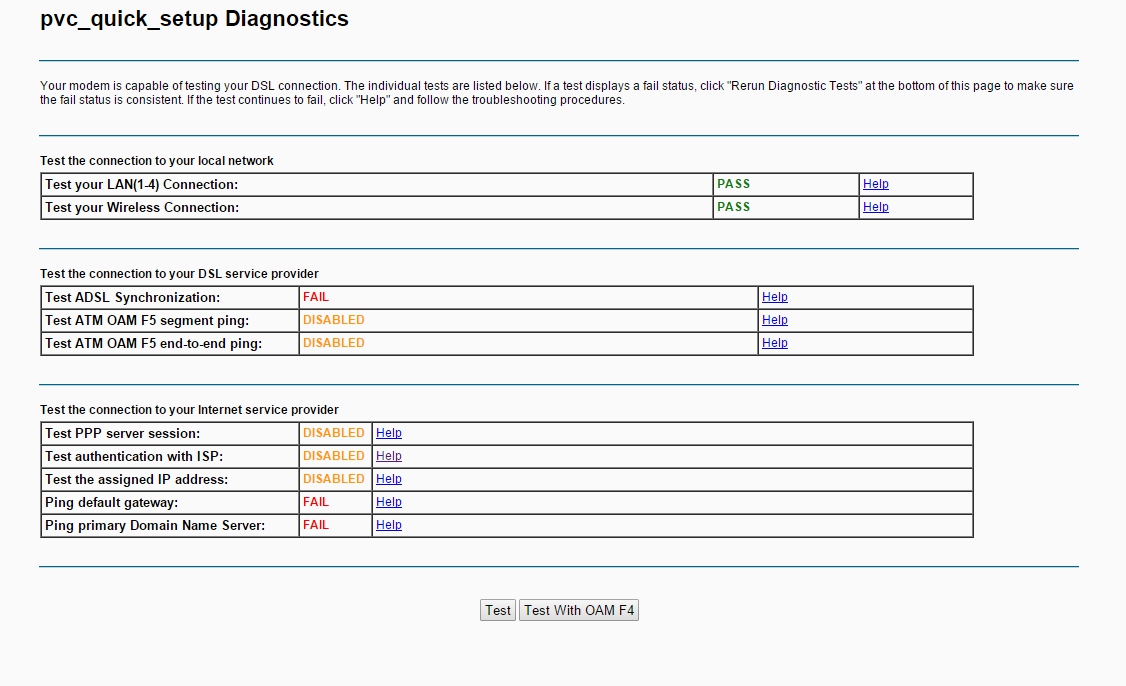The image size is (1126, 686).
Task: Click Help for Ping primary Domain Name Server
Action: (x=388, y=525)
